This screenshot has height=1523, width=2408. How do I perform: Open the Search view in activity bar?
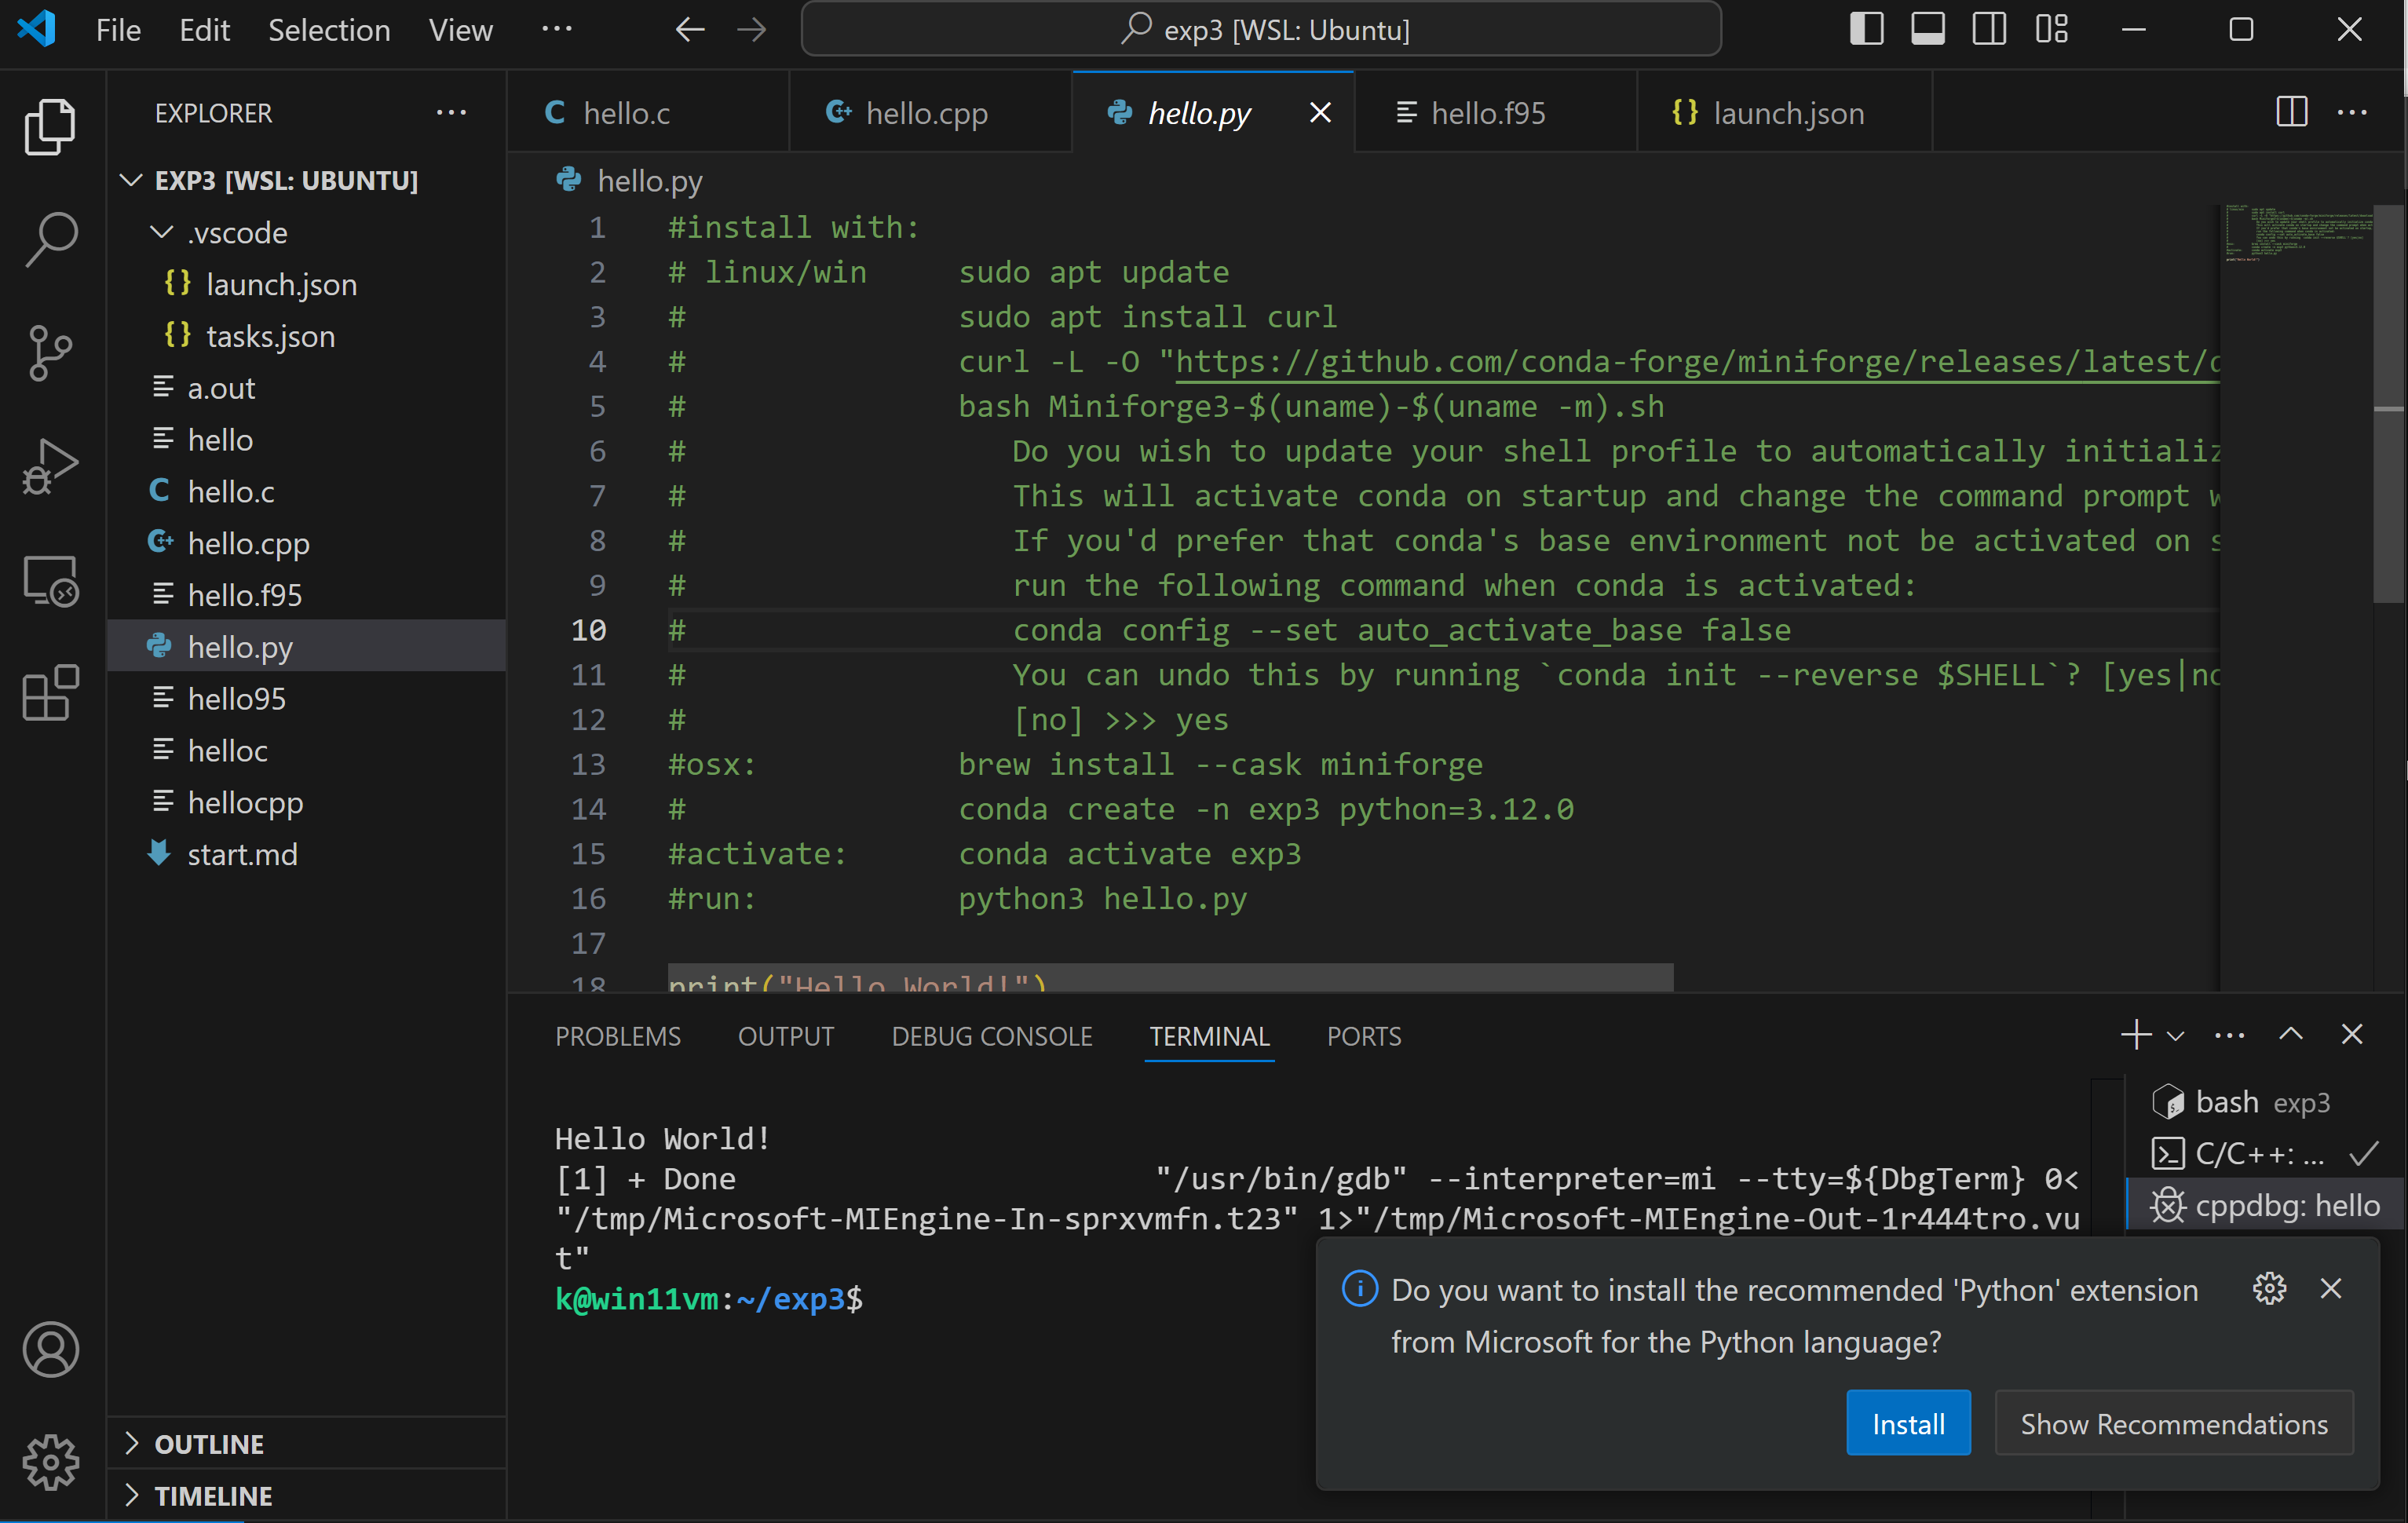(50, 239)
